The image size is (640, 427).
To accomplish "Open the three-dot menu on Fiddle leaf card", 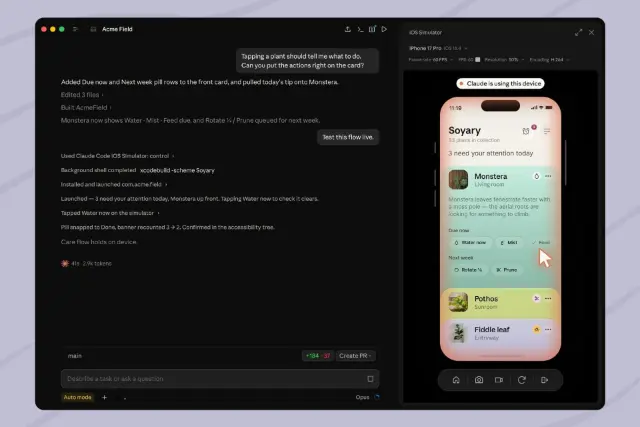I will [x=548, y=329].
